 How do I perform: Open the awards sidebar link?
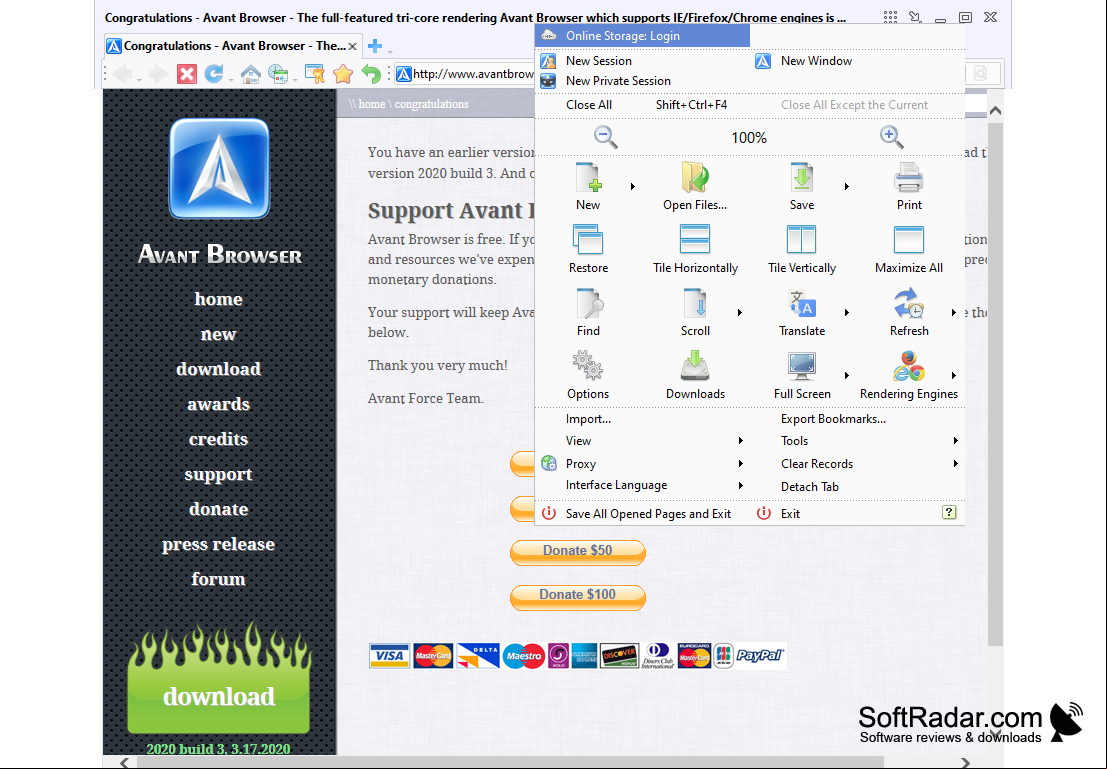coord(218,404)
